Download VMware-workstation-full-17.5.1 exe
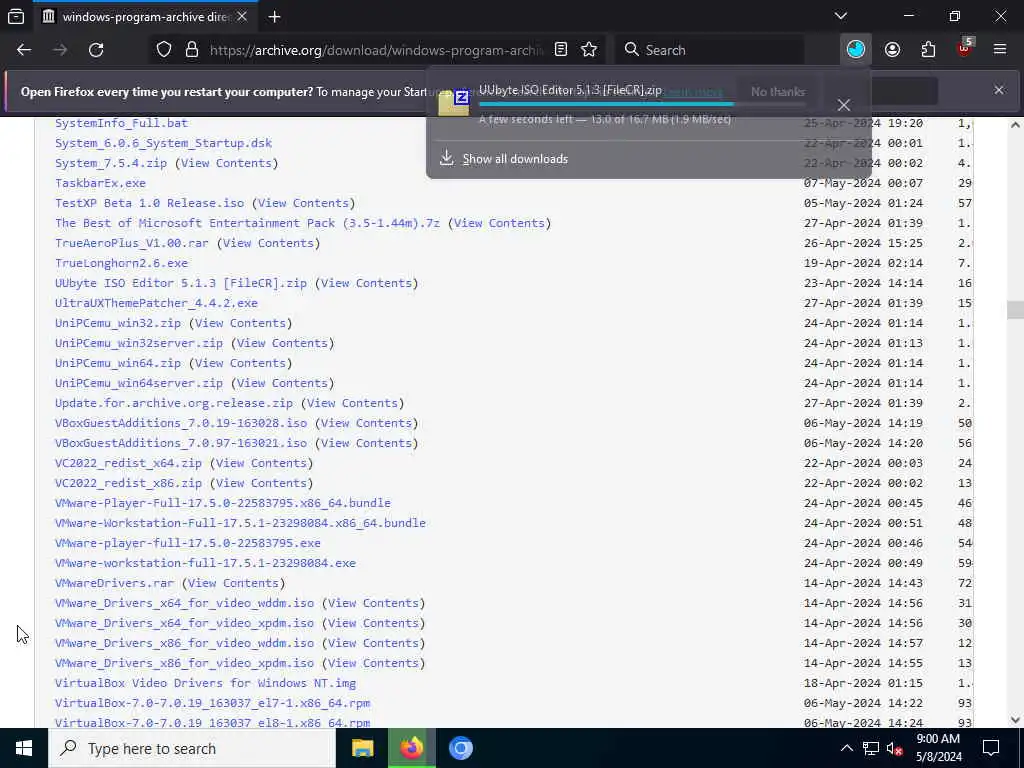Image resolution: width=1024 pixels, height=768 pixels. 205,563
